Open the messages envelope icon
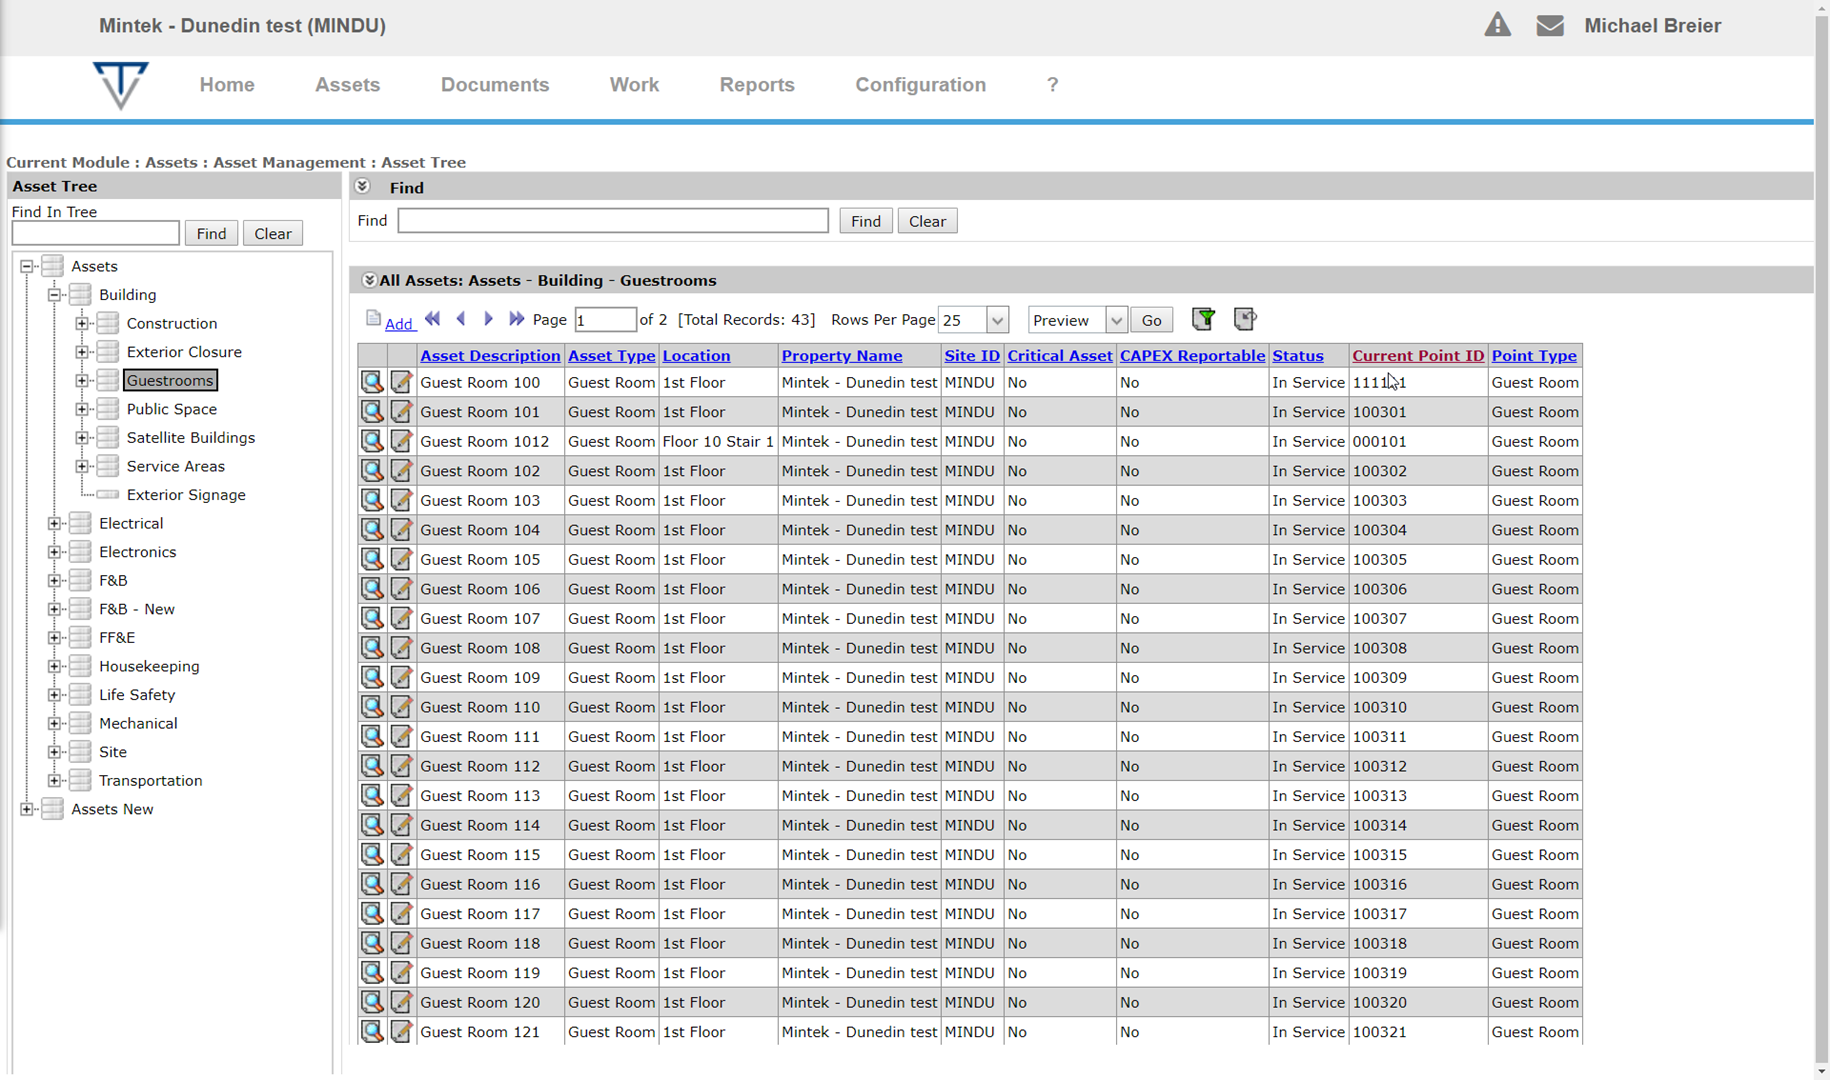Viewport: 1830px width, 1080px height. point(1550,25)
